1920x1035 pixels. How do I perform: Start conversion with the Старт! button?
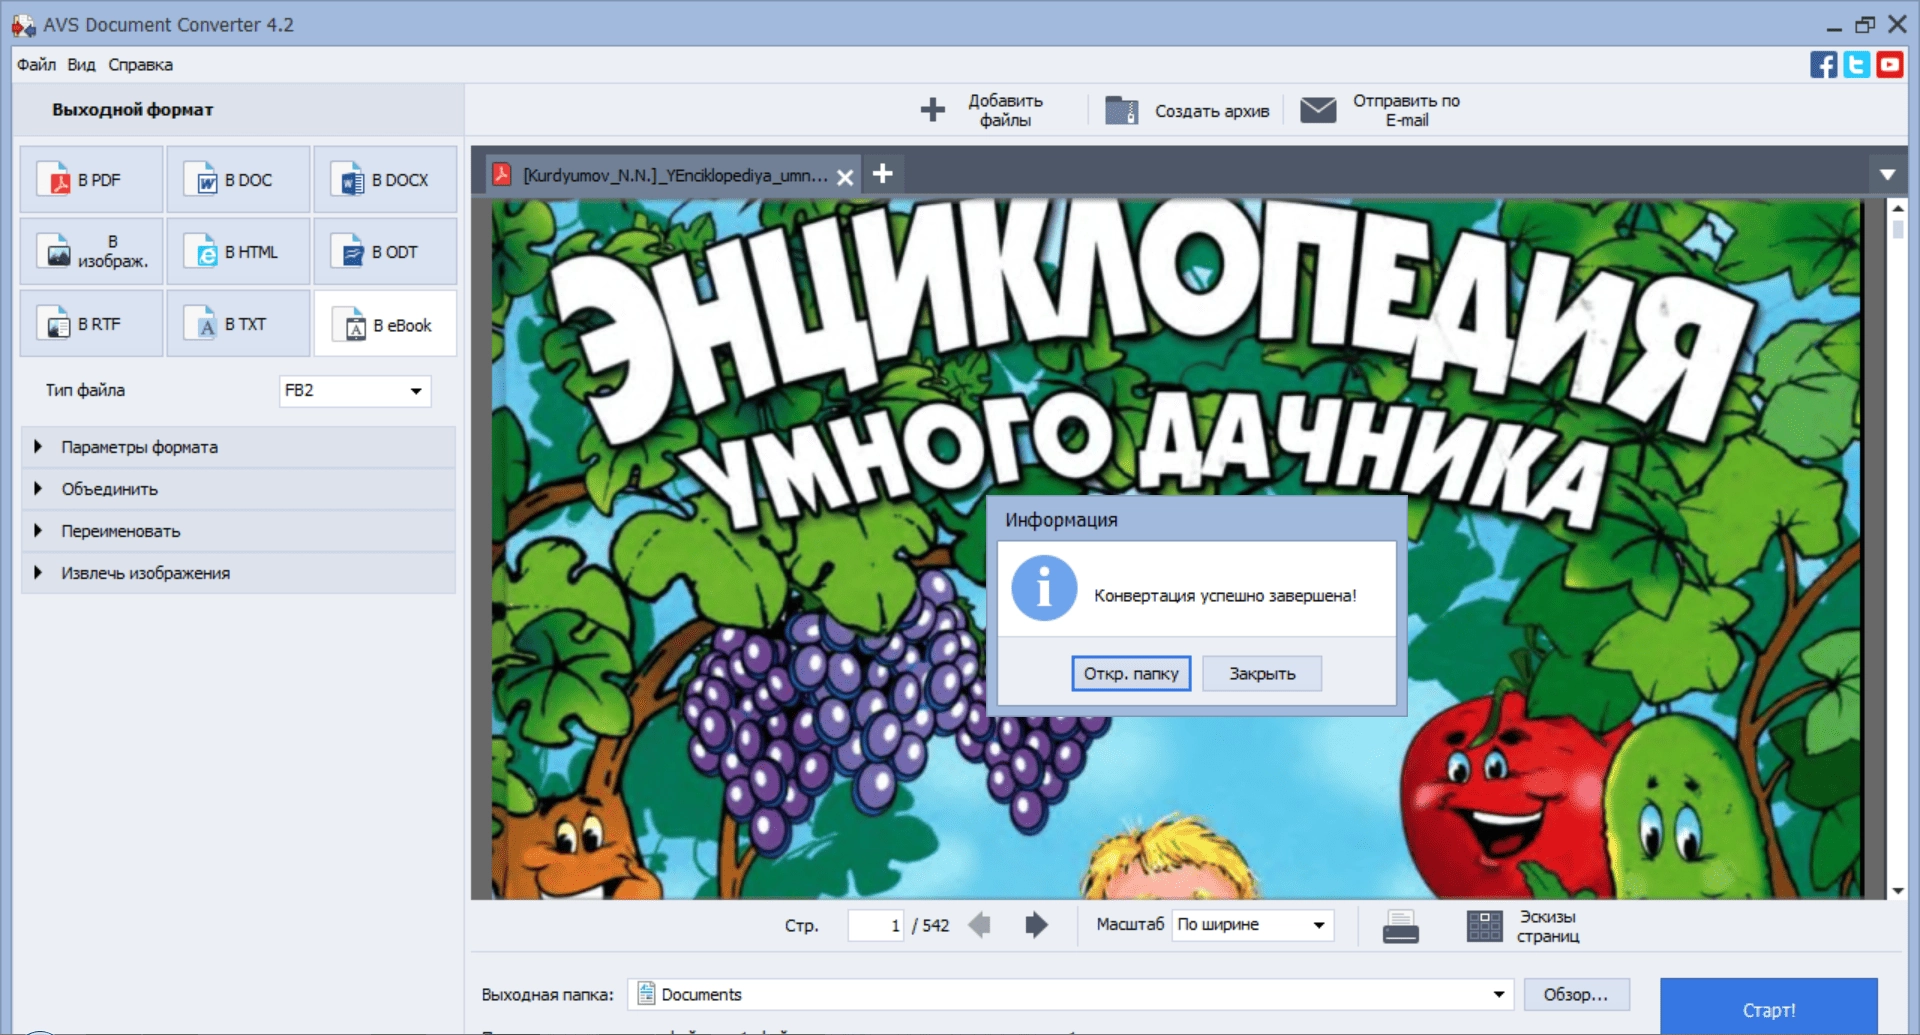[x=1768, y=1008]
